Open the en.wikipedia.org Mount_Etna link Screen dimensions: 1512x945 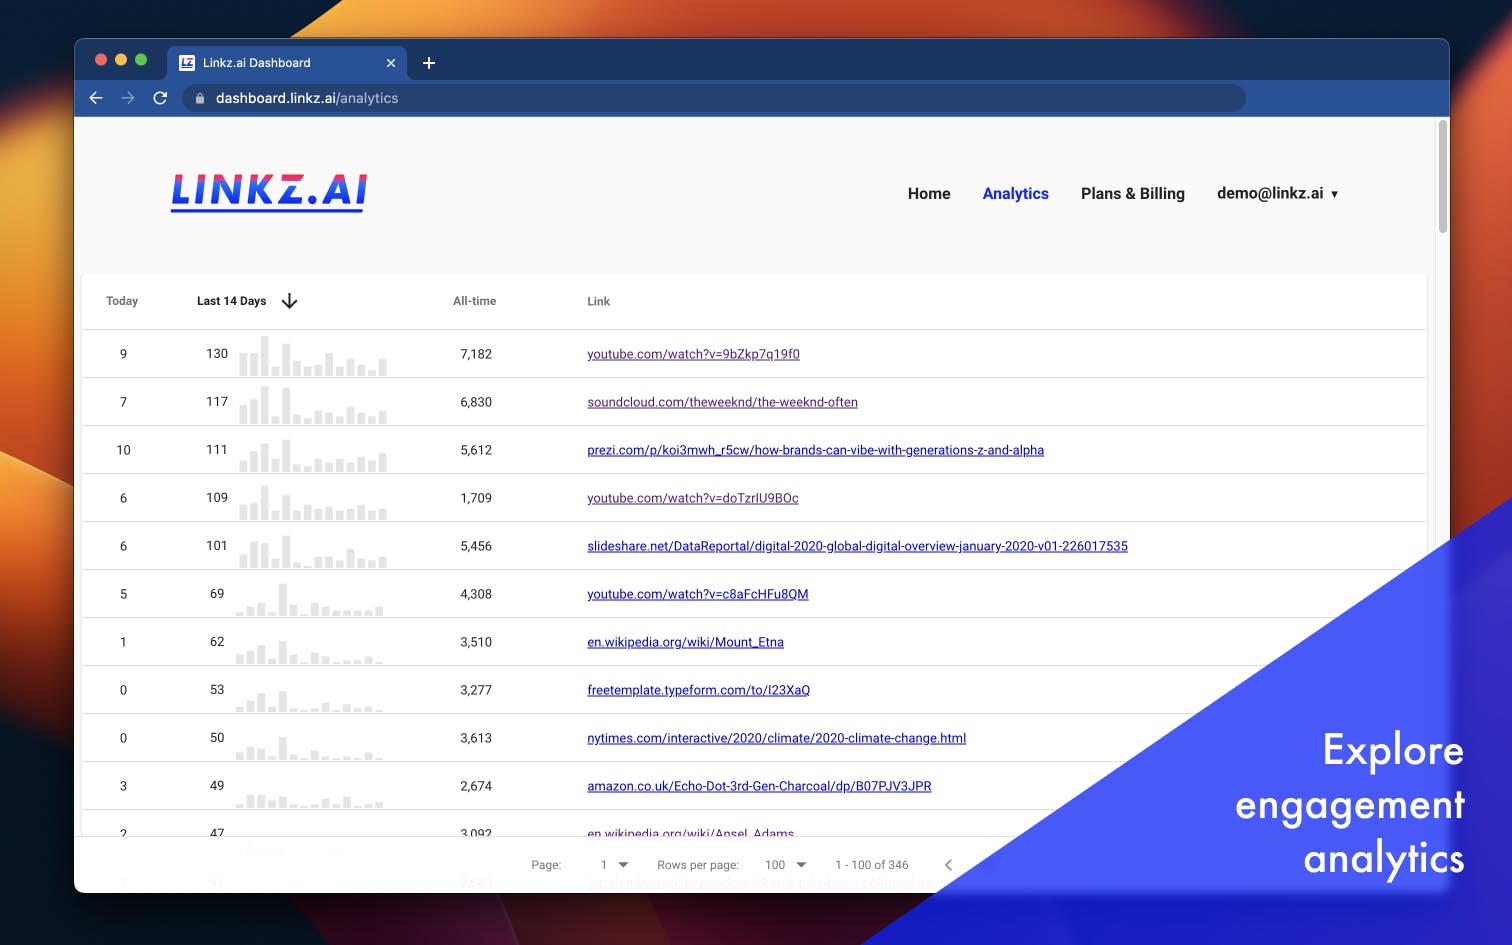click(x=685, y=642)
